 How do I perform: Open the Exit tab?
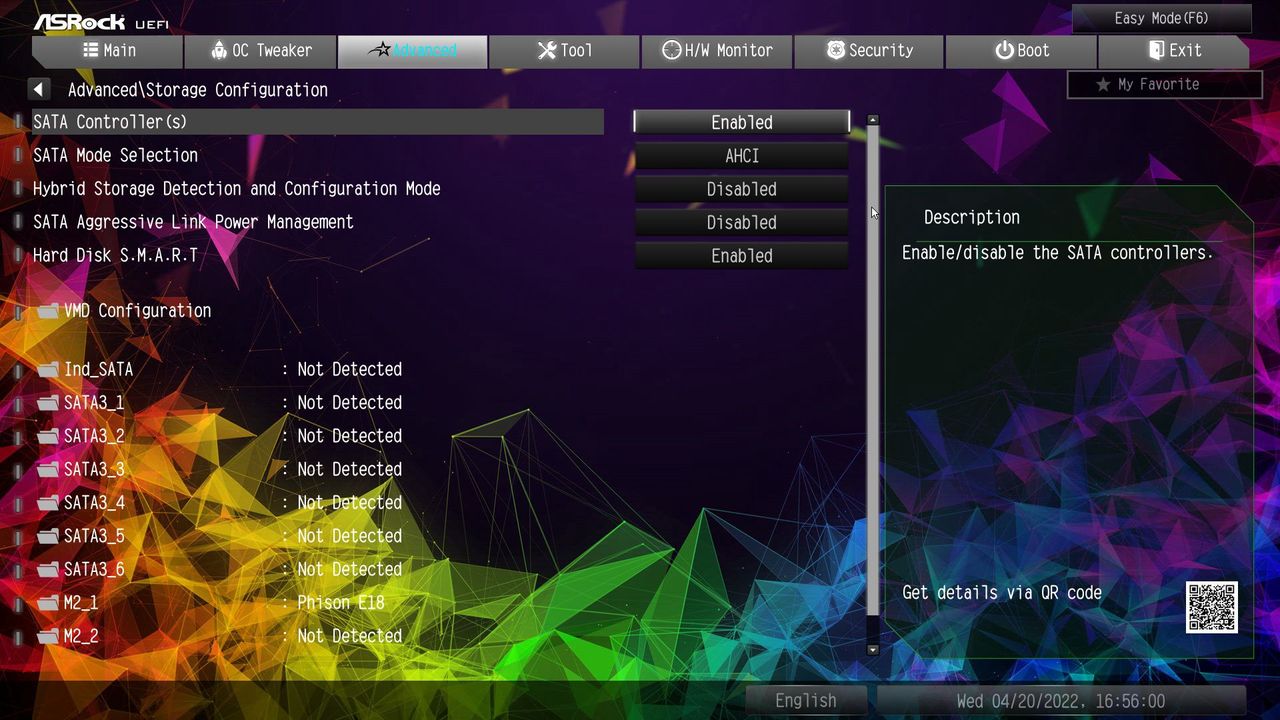tap(1173, 51)
